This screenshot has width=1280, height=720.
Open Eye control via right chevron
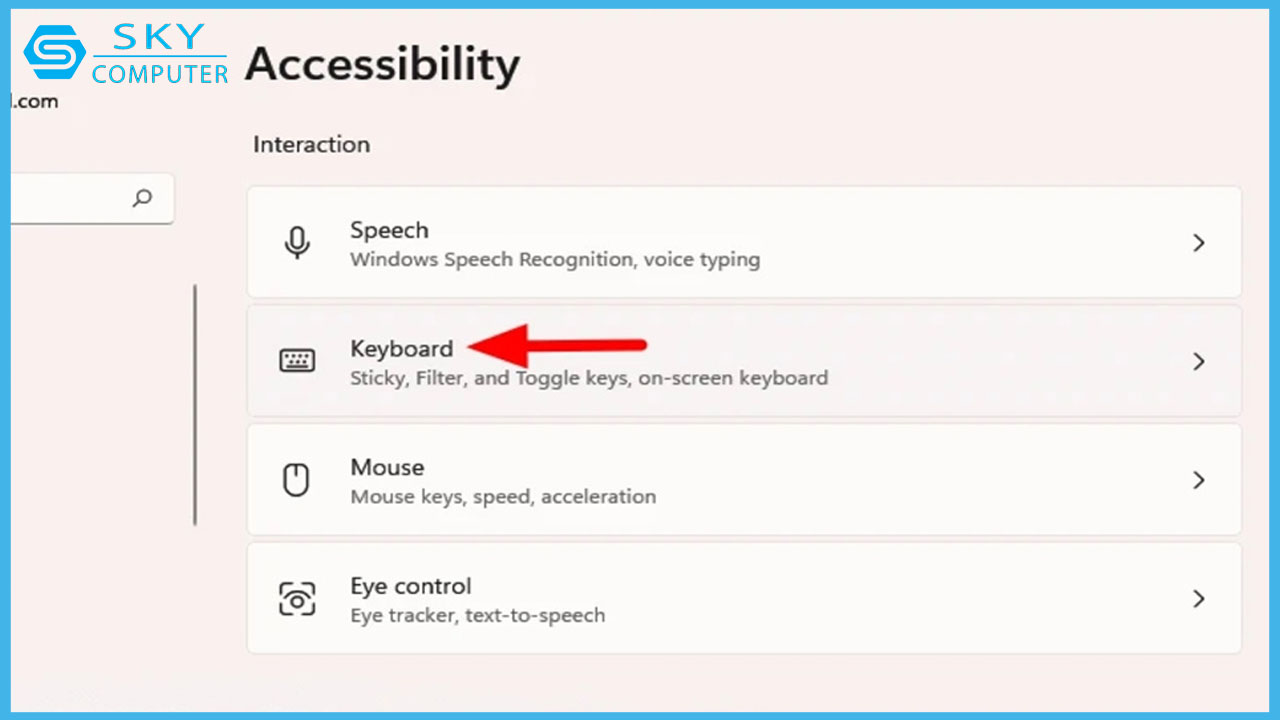coord(1199,599)
